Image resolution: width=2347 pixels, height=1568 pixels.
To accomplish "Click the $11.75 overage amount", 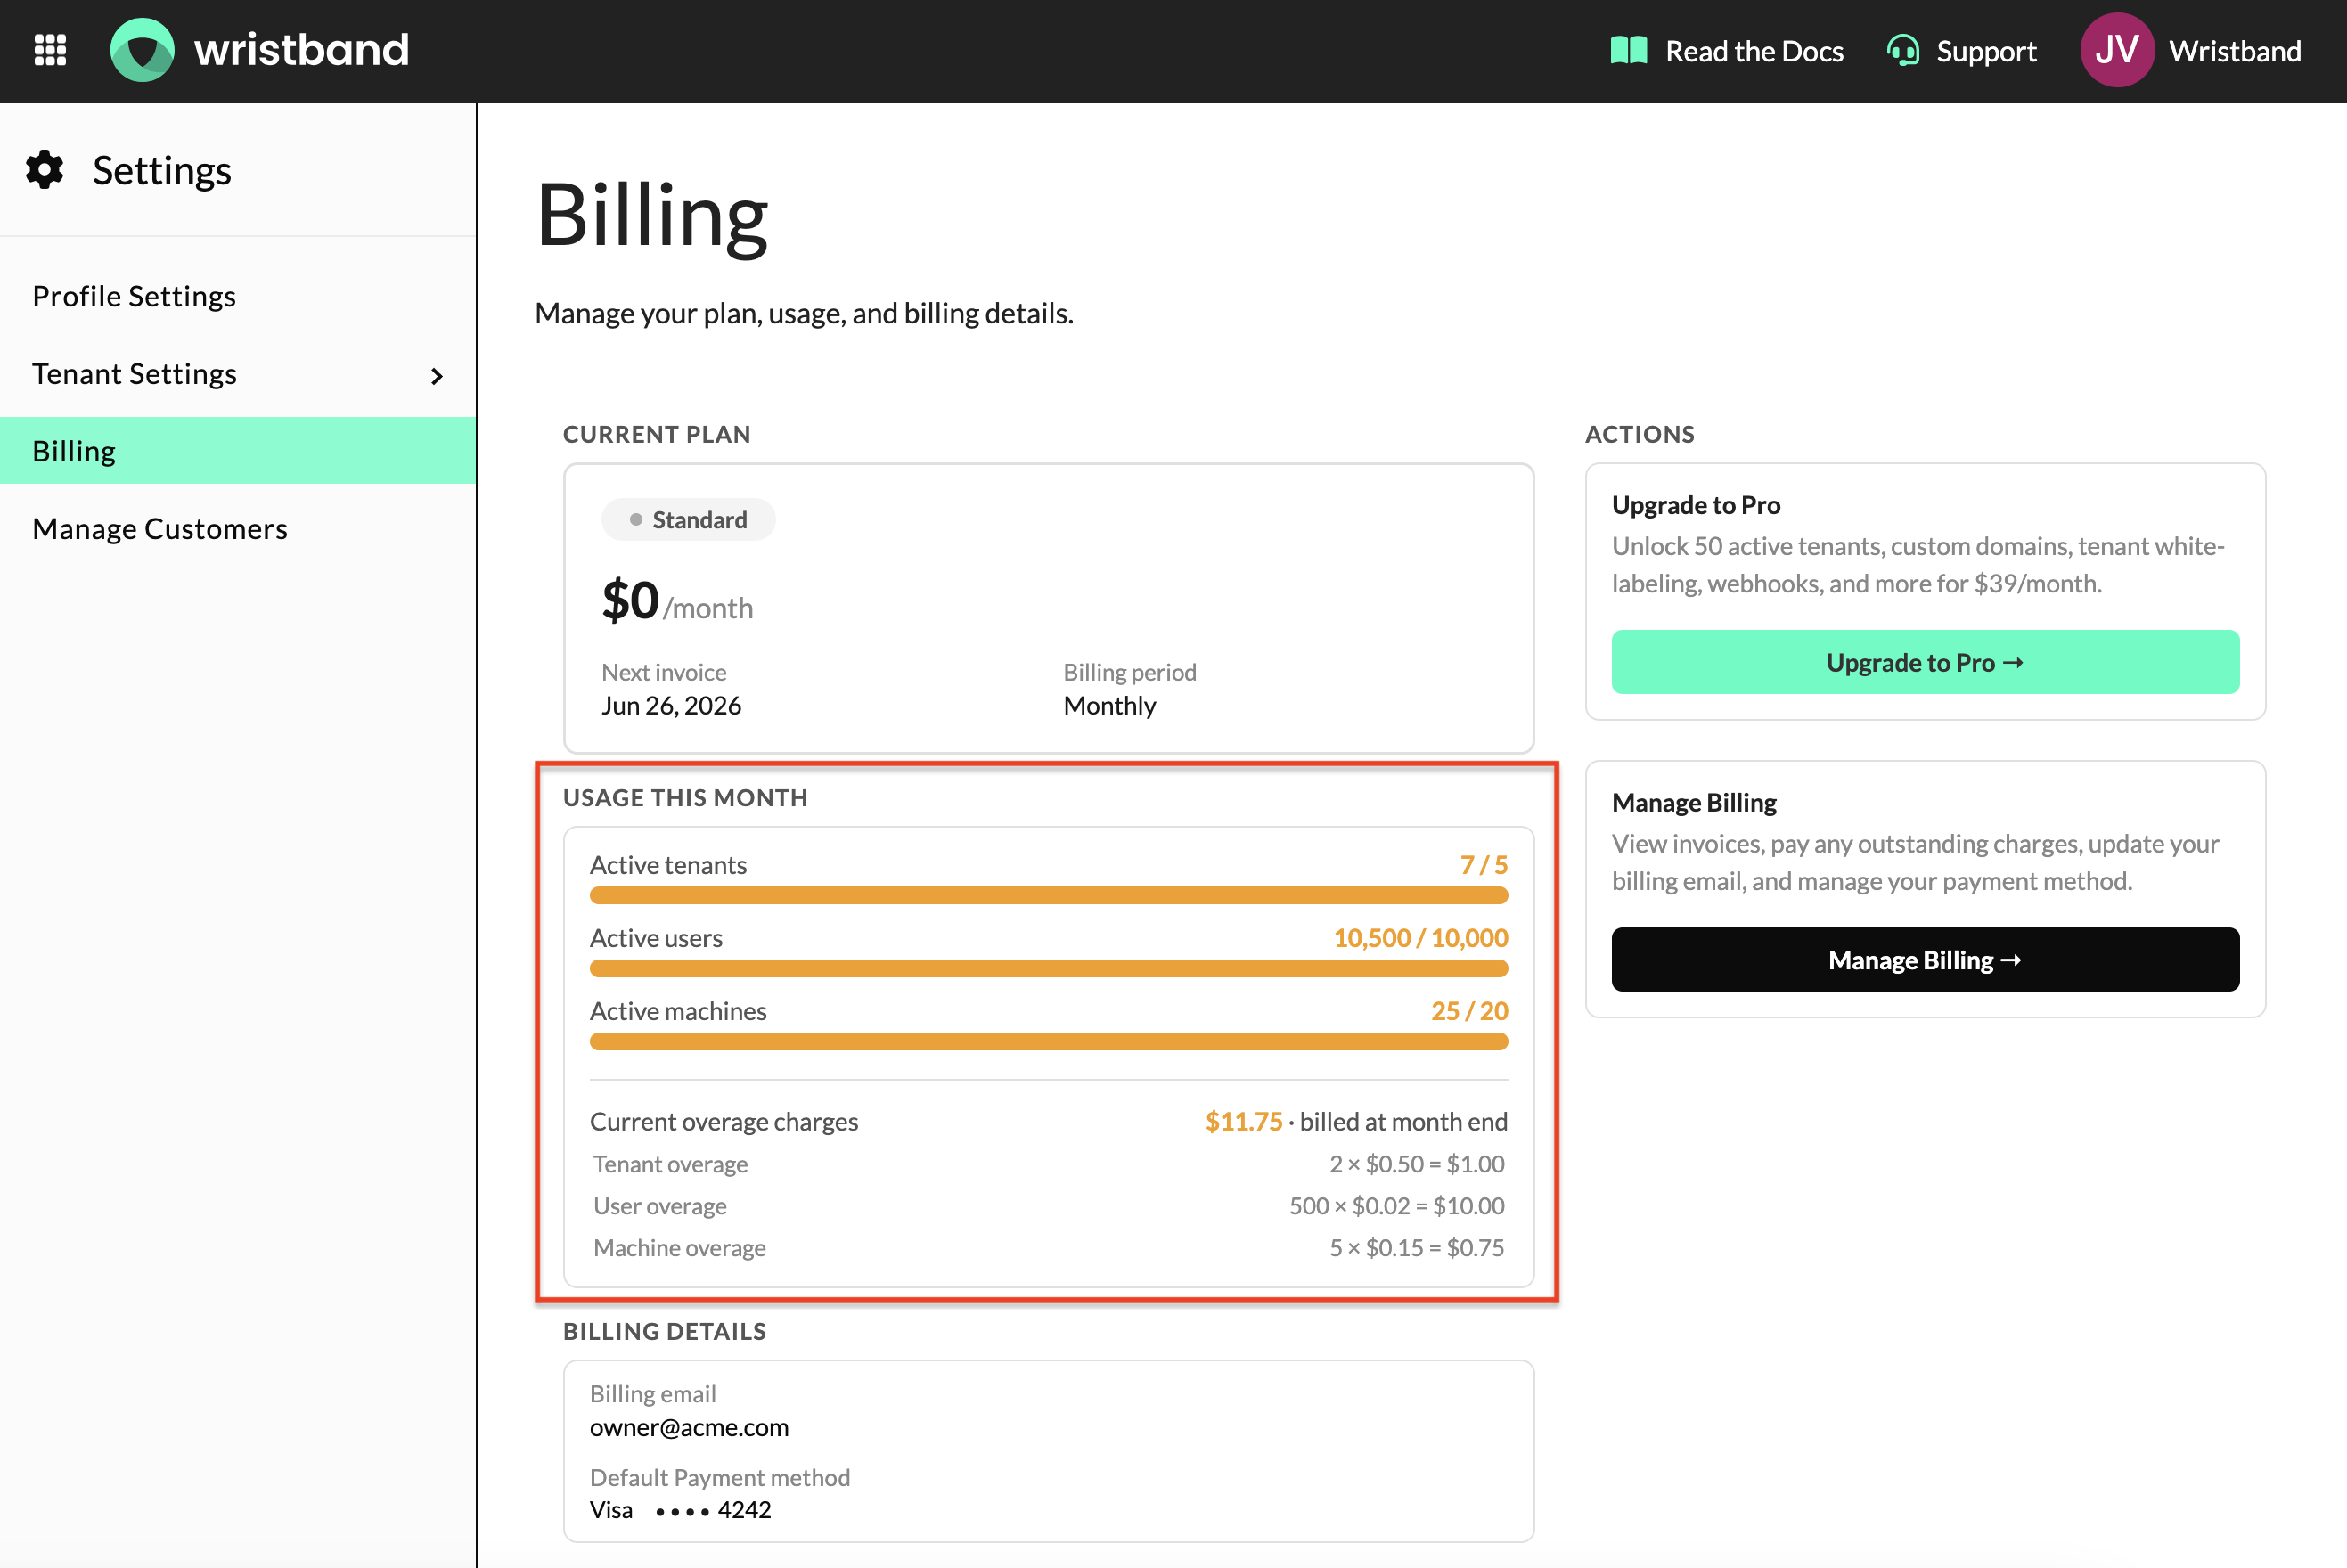I will pyautogui.click(x=1243, y=1122).
